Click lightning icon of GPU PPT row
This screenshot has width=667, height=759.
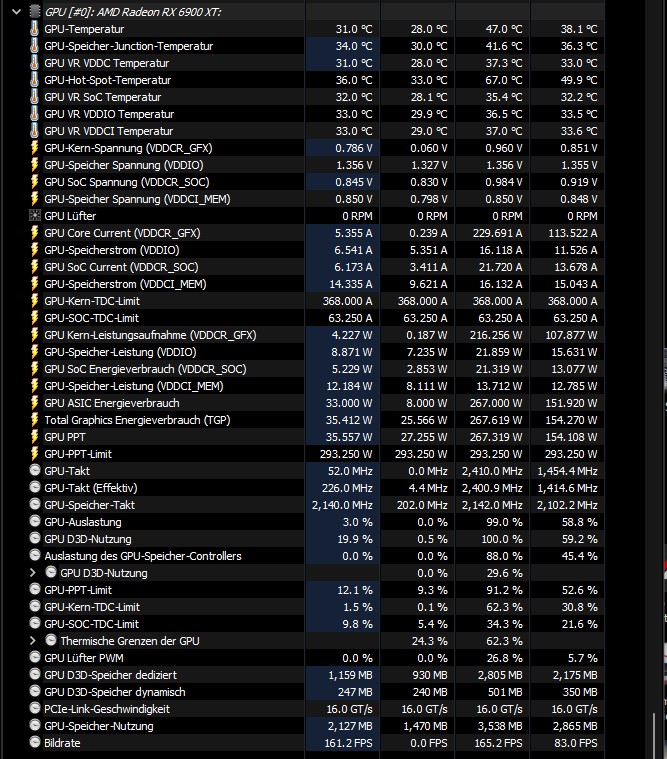point(34,437)
